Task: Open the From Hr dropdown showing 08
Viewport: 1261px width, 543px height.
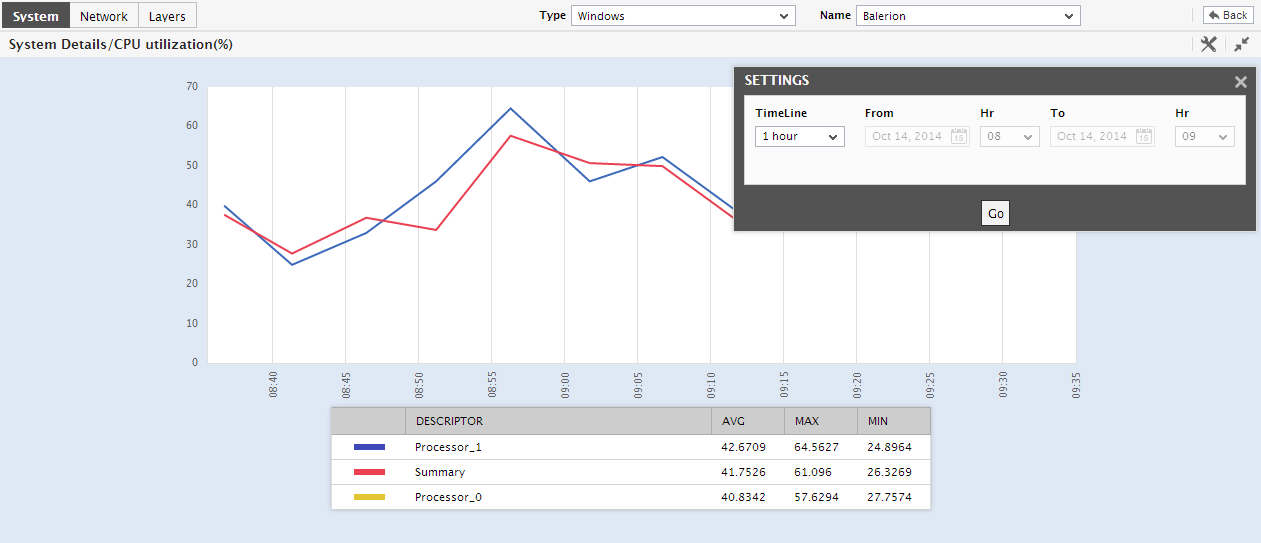Action: [x=1010, y=136]
